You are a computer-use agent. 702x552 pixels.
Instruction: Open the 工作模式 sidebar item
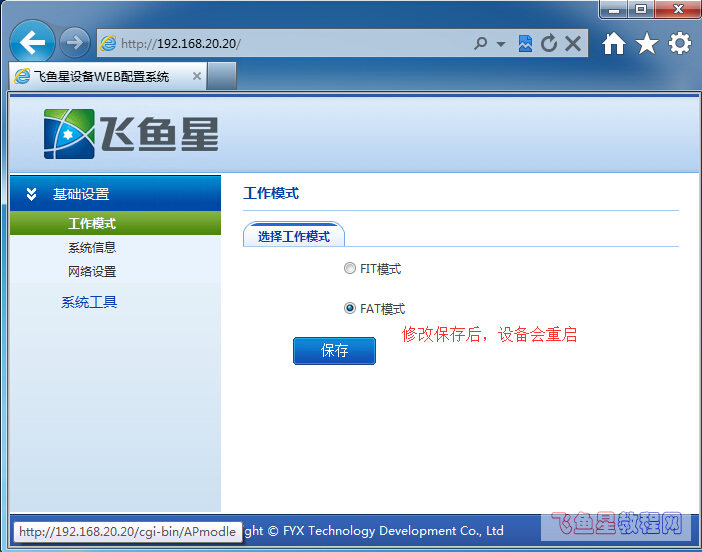(x=115, y=223)
